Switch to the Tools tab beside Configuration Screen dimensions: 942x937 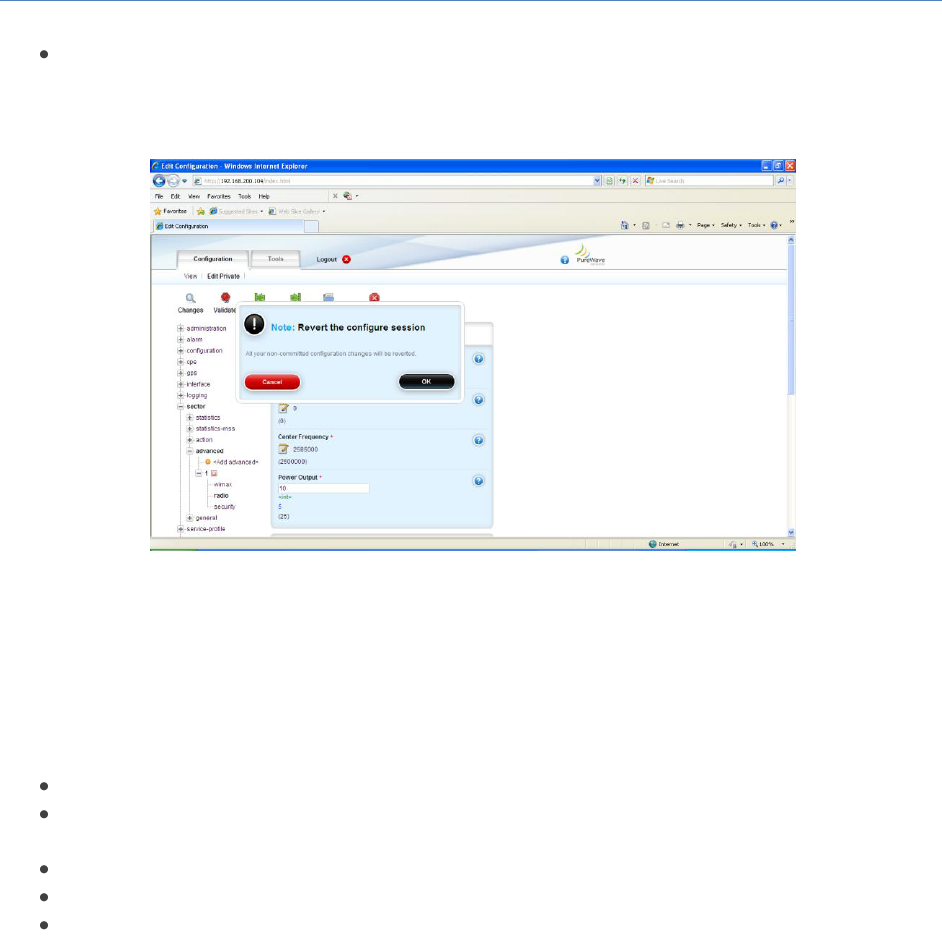275,259
